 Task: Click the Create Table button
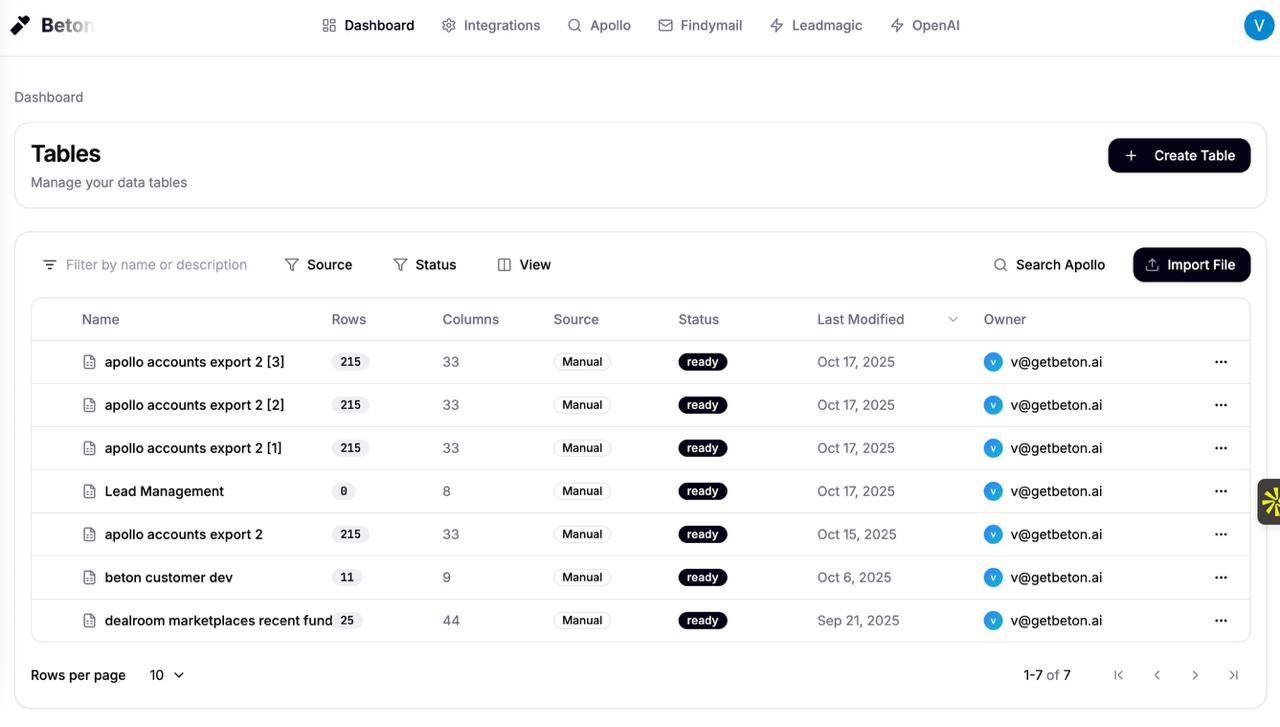(1179, 155)
